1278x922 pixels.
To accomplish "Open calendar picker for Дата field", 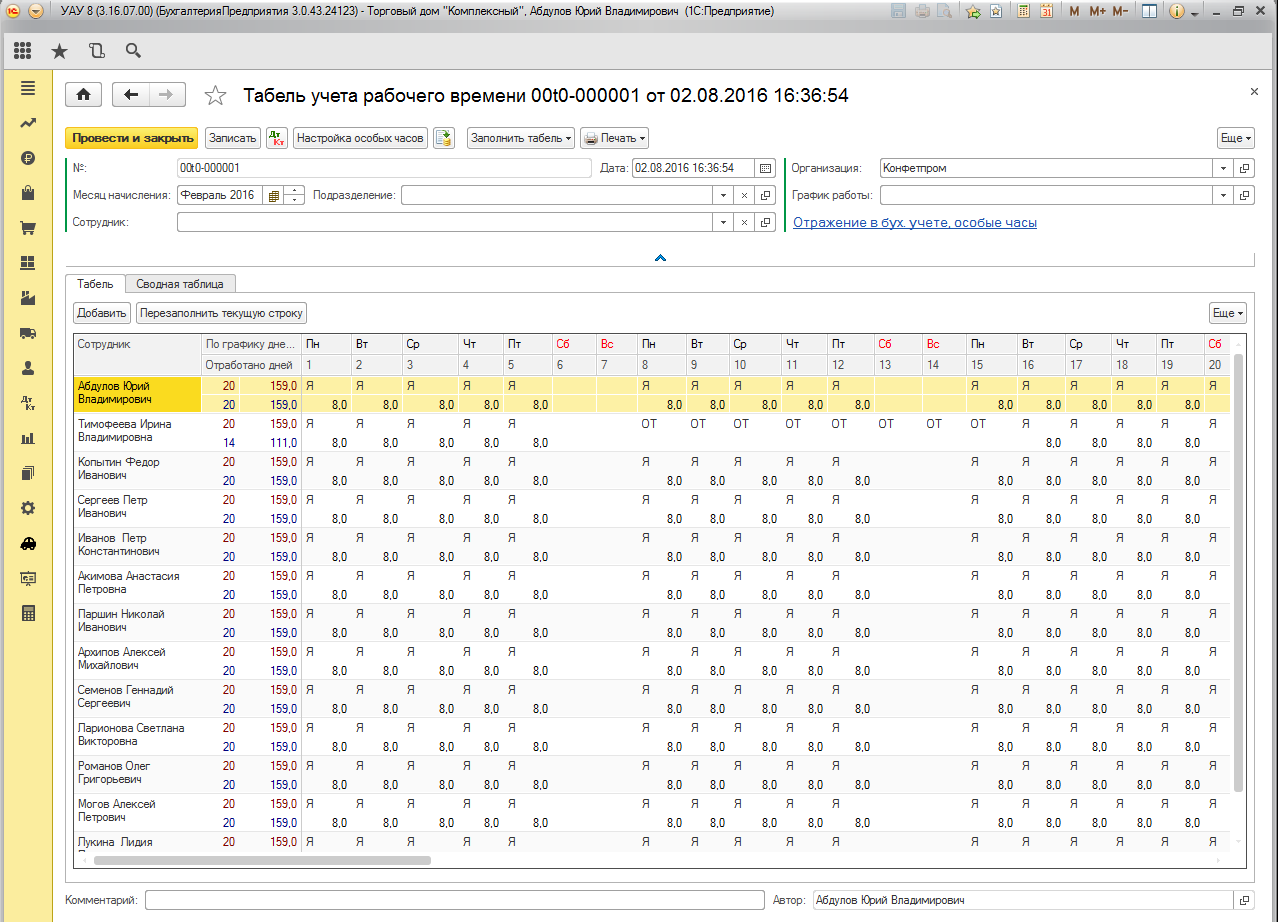I will 766,168.
